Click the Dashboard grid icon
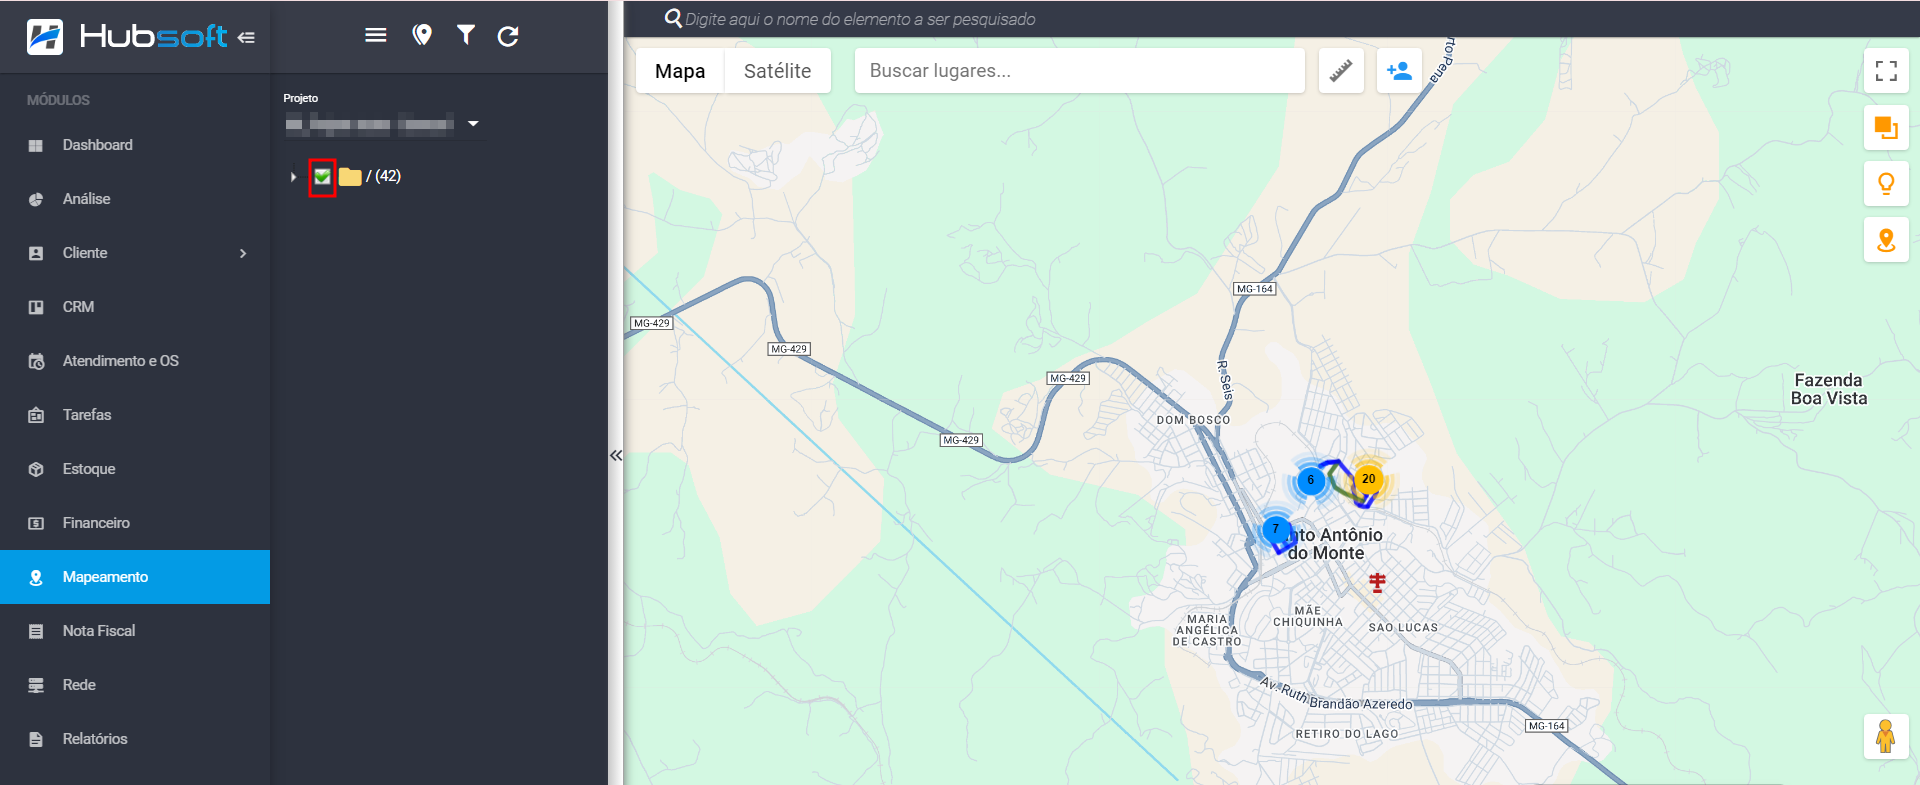 pyautogui.click(x=36, y=146)
